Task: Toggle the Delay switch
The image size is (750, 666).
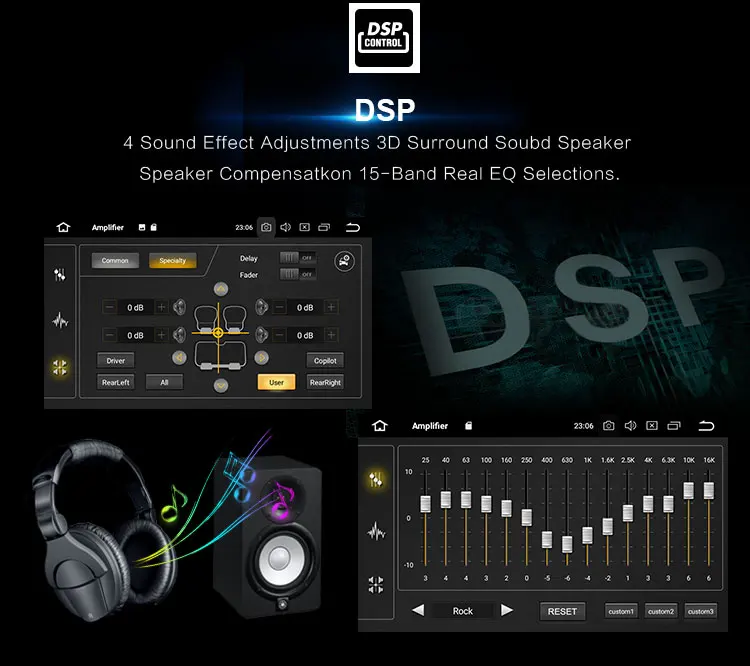Action: pos(298,258)
